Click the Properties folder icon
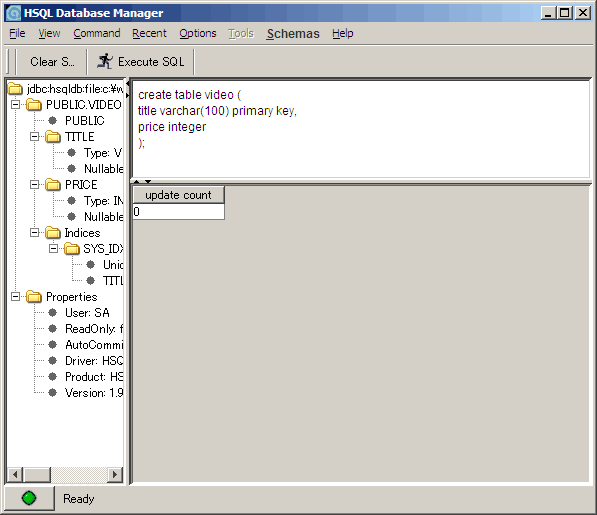 [x=34, y=297]
